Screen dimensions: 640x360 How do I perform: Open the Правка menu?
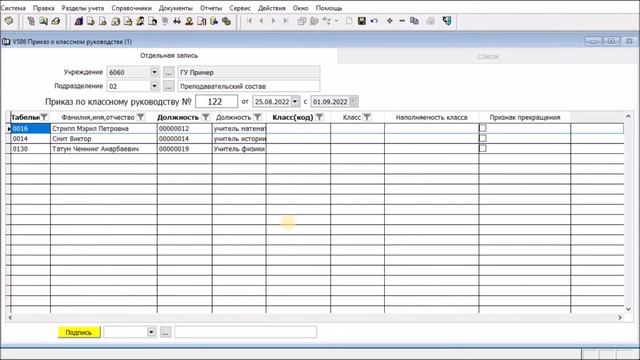click(x=44, y=8)
